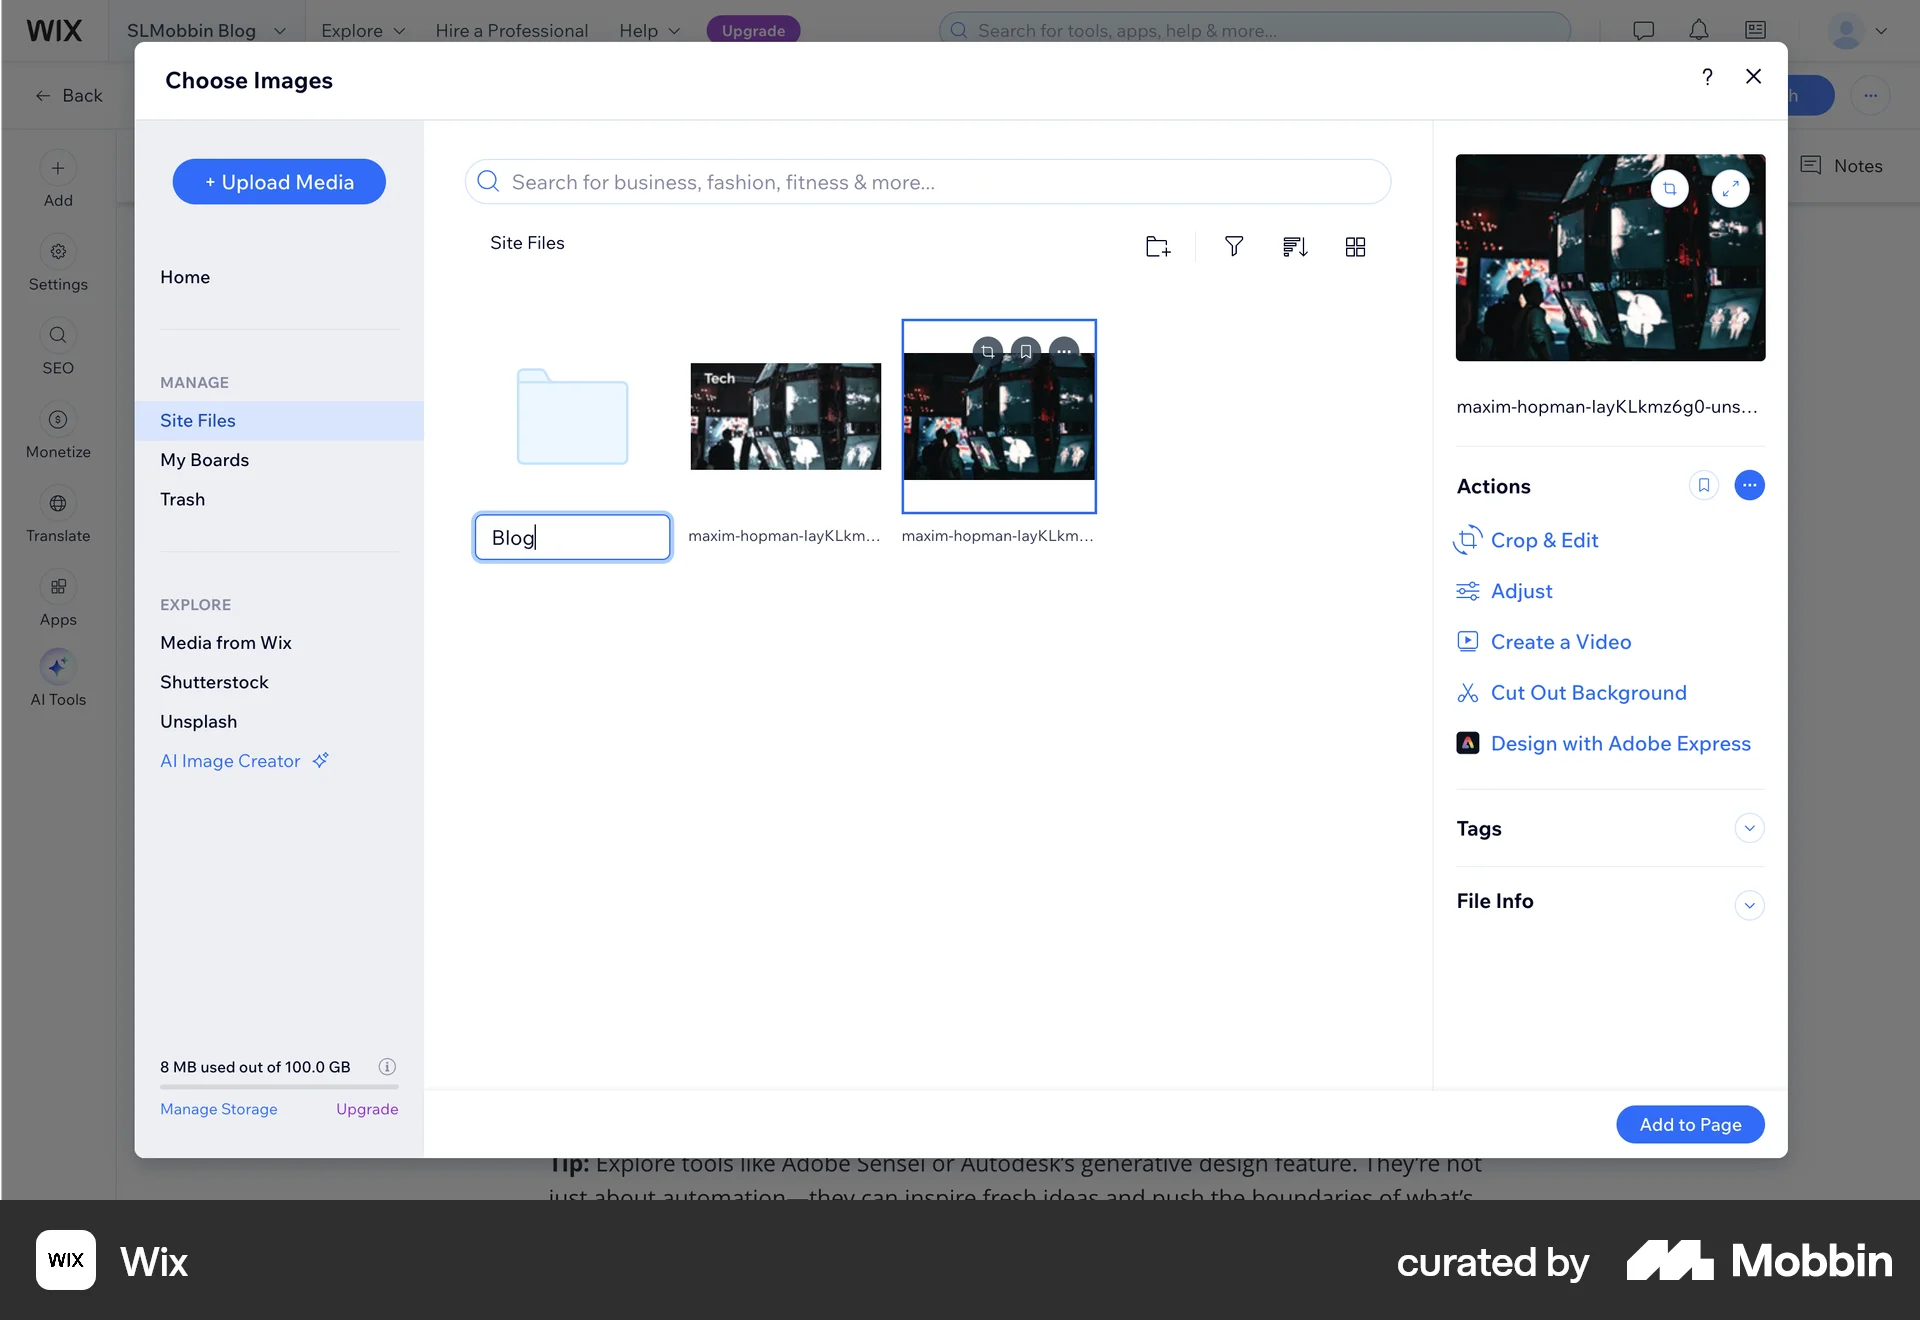Open the Explore dropdown in the top navigation
The width and height of the screenshot is (1920, 1320).
pos(361,31)
